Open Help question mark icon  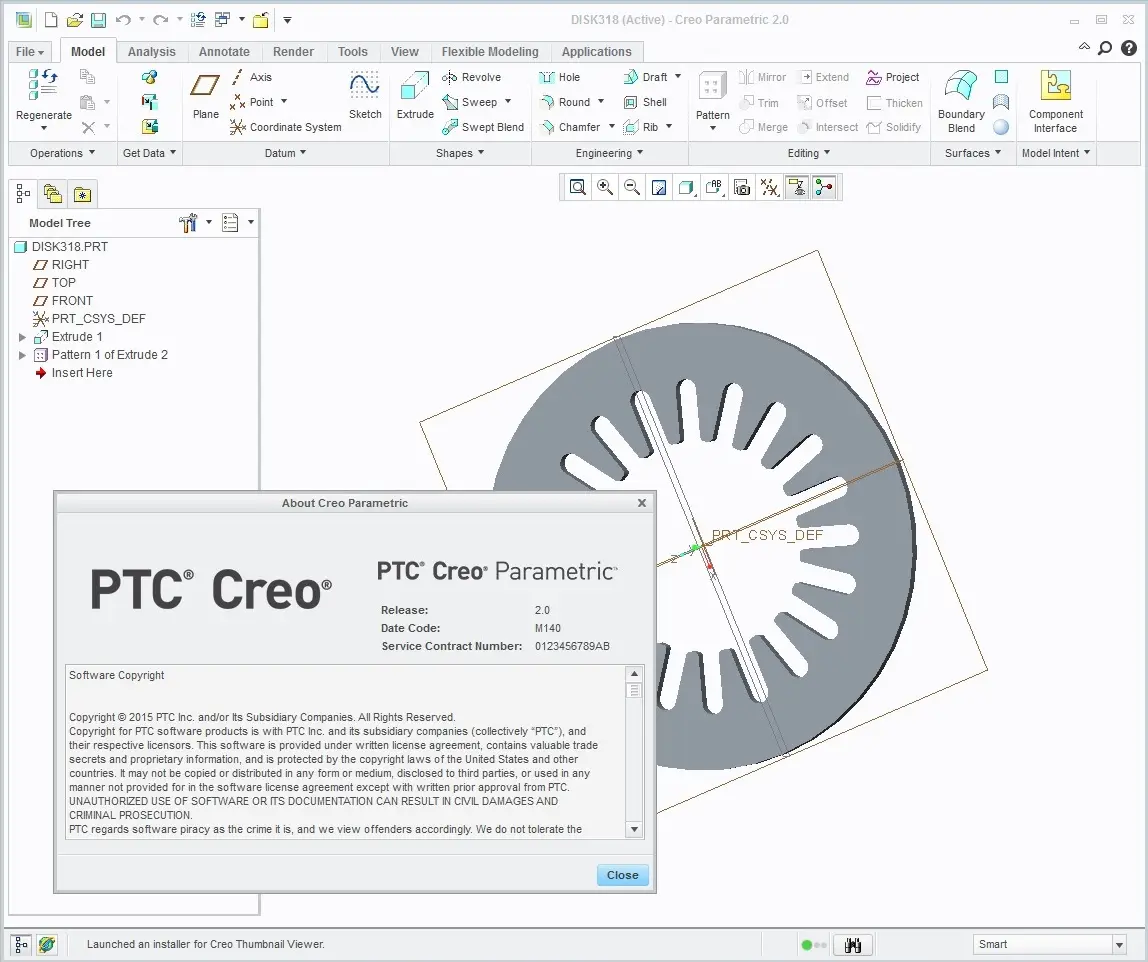[1129, 48]
